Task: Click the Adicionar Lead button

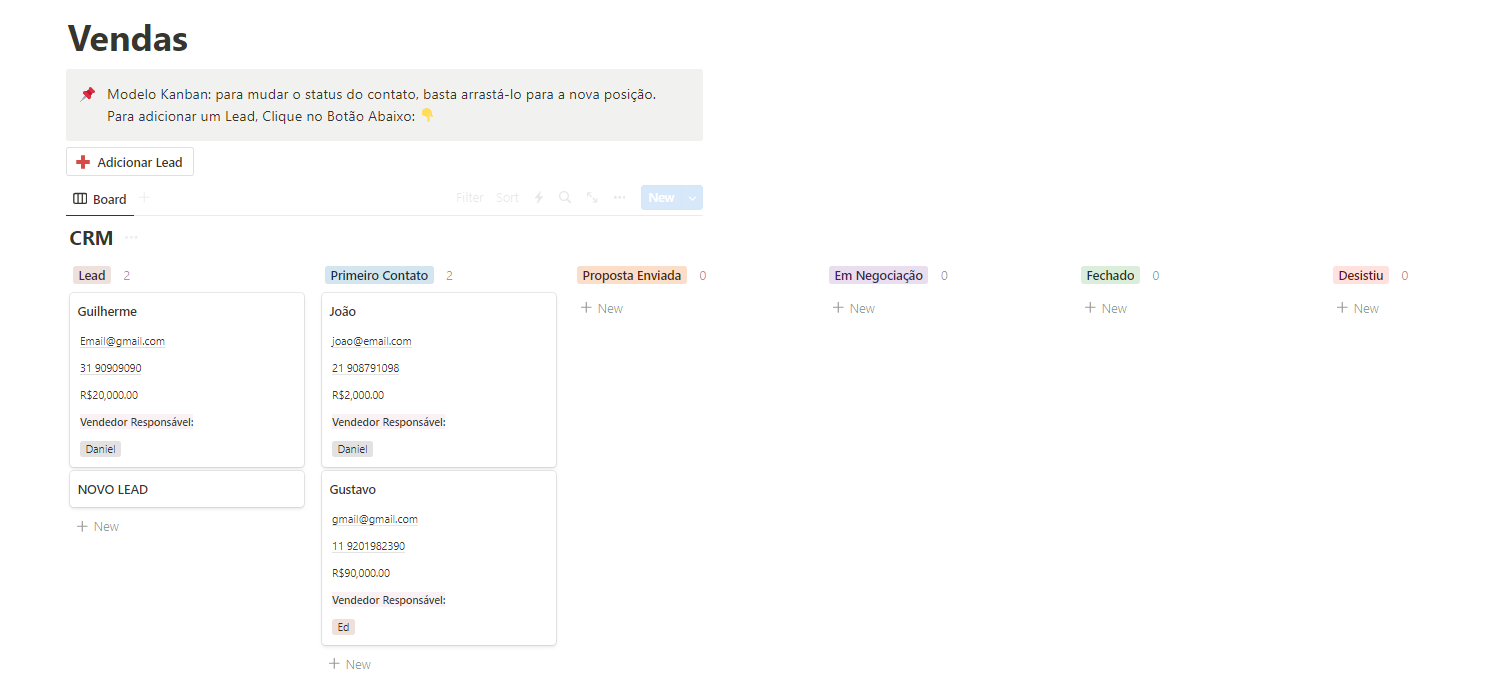Action: pos(130,162)
